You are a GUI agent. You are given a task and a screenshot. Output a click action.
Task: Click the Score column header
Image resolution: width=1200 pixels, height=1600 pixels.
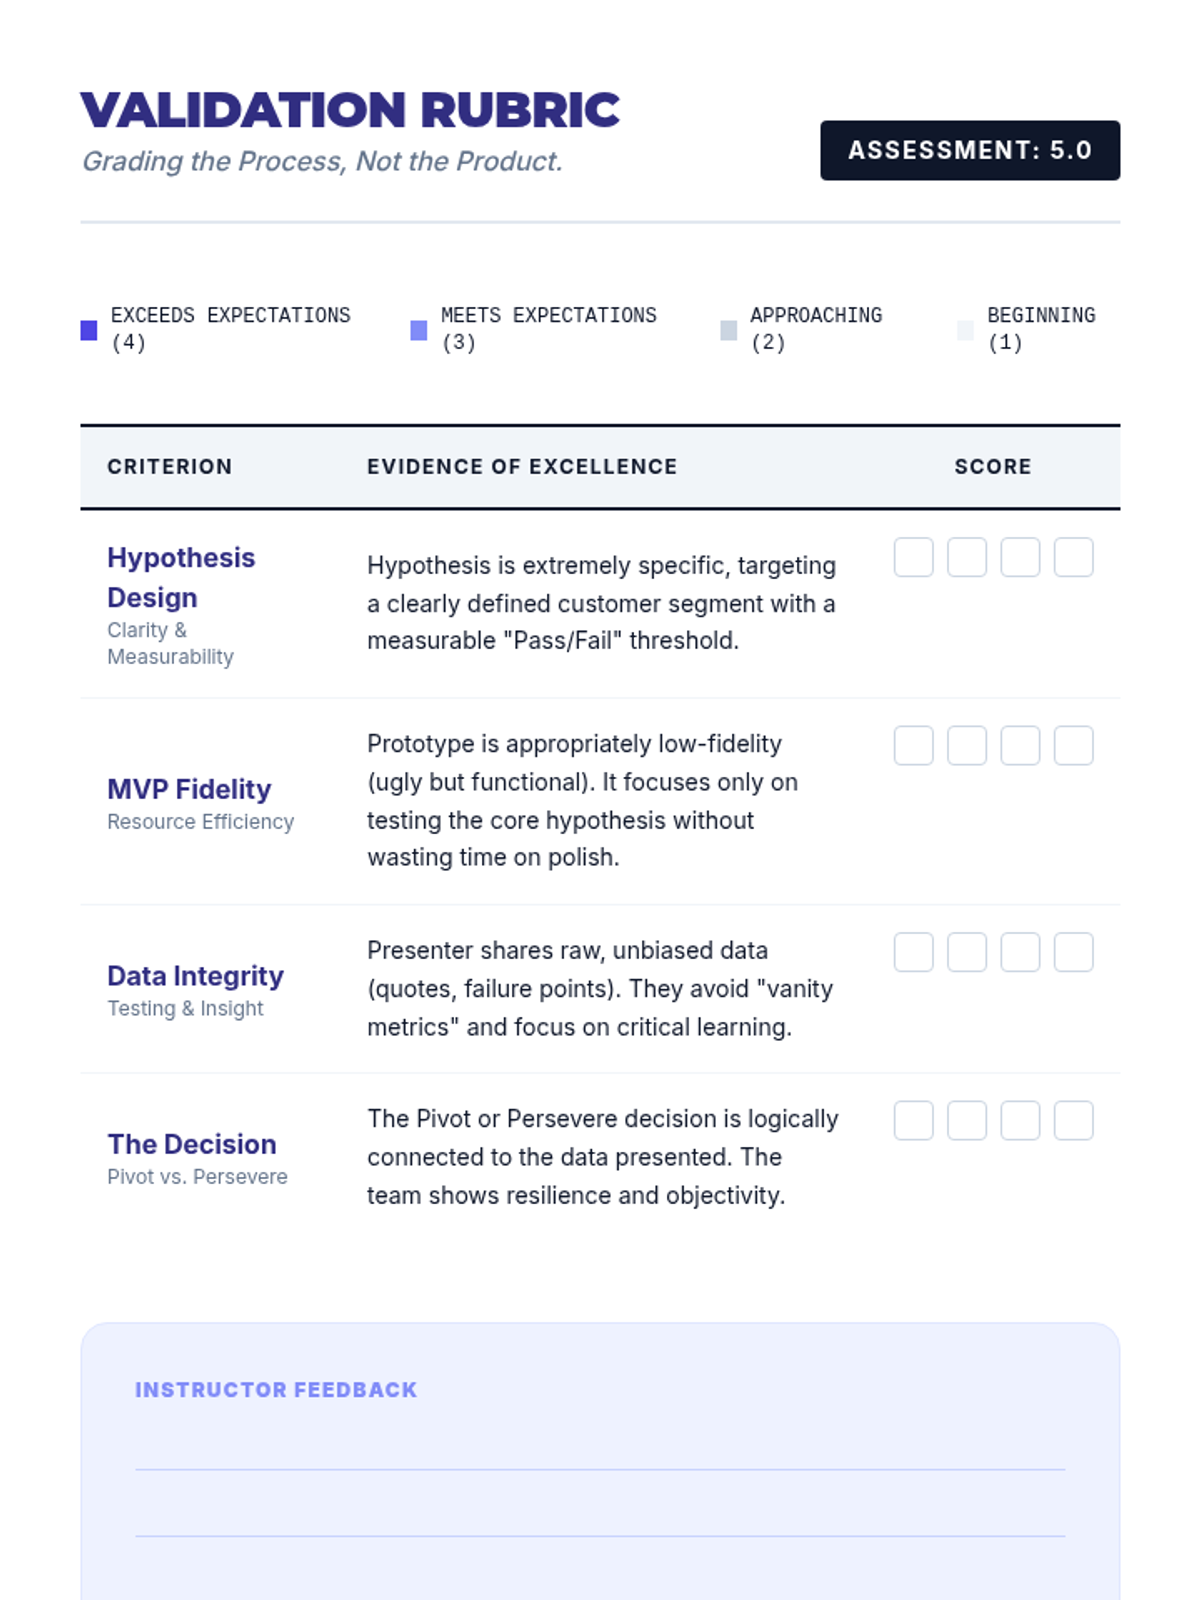click(x=992, y=467)
